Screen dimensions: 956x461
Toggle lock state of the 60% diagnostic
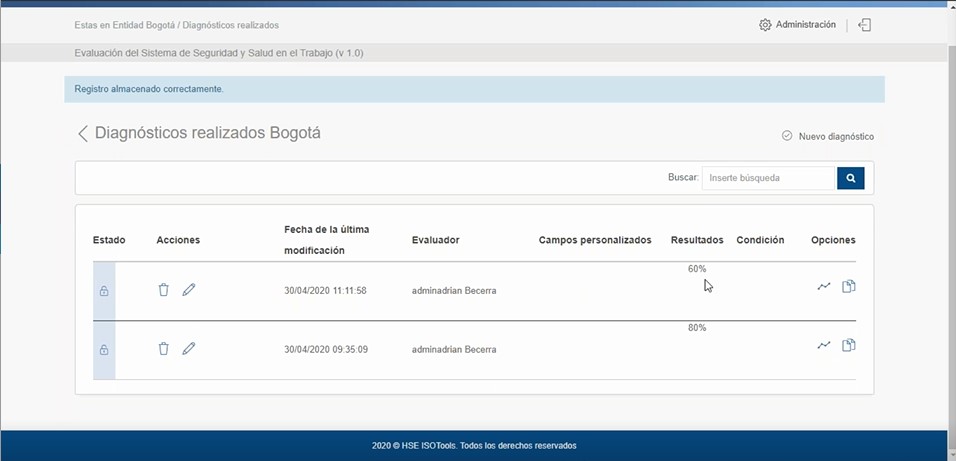(x=104, y=291)
